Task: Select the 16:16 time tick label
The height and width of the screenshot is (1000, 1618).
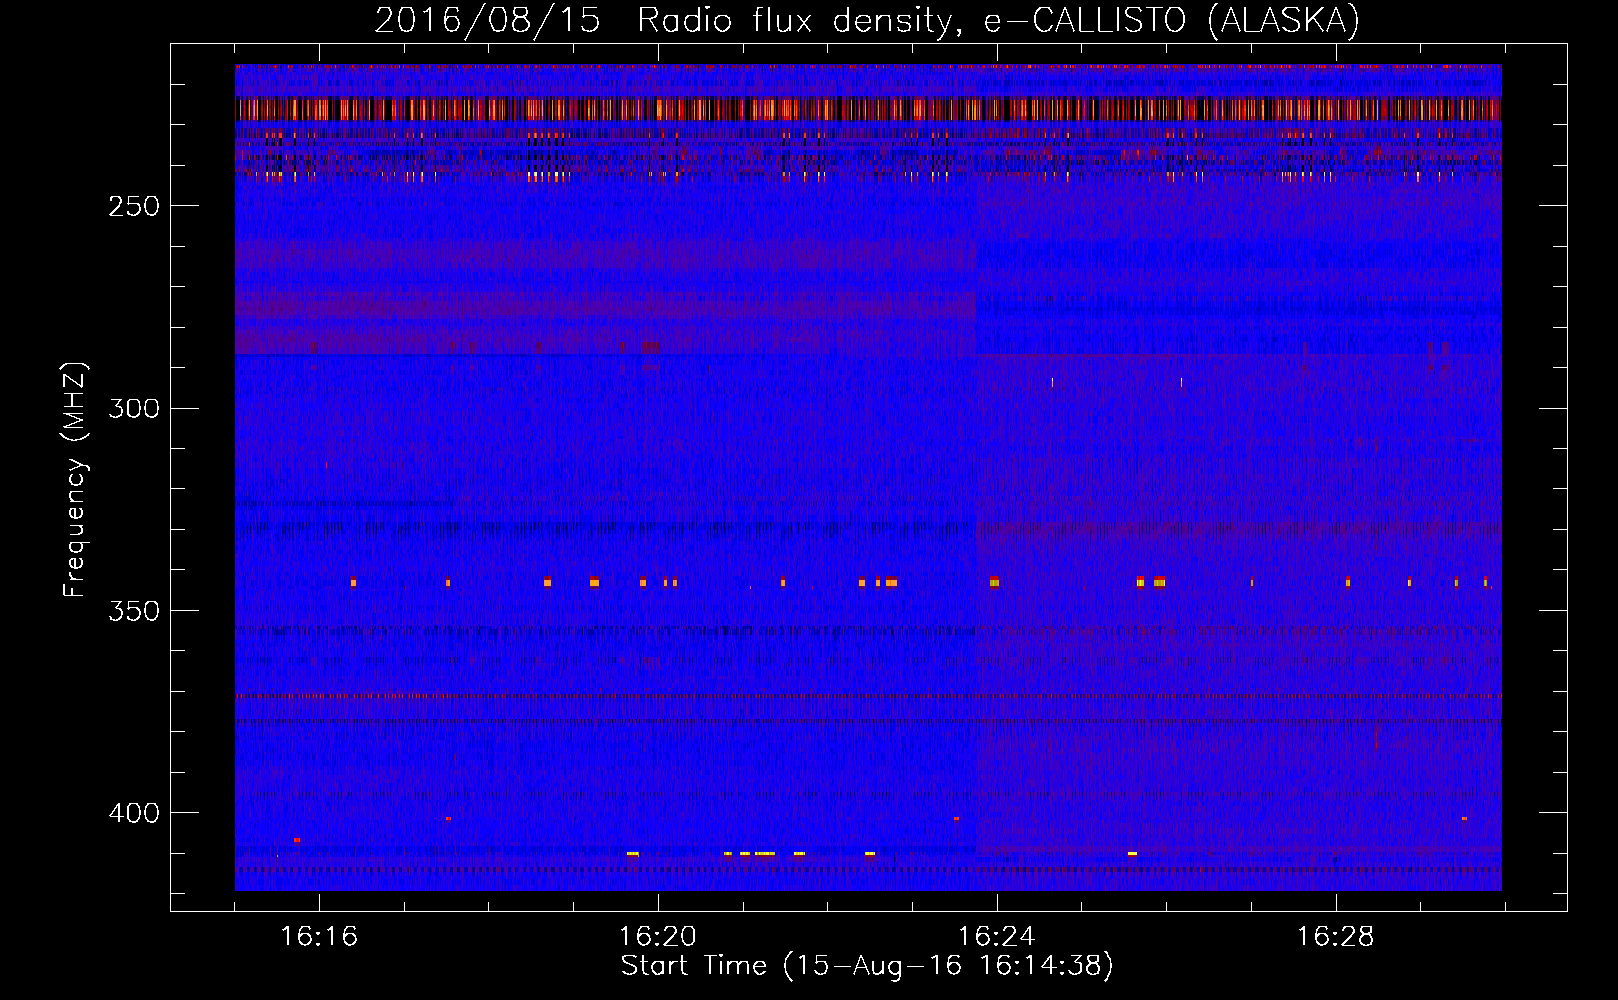Action: pyautogui.click(x=319, y=937)
